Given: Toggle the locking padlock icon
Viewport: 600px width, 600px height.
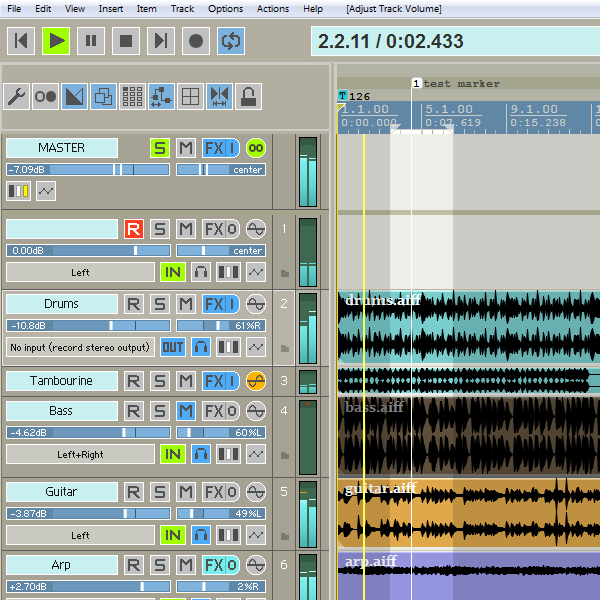Looking at the screenshot, I should pos(248,97).
